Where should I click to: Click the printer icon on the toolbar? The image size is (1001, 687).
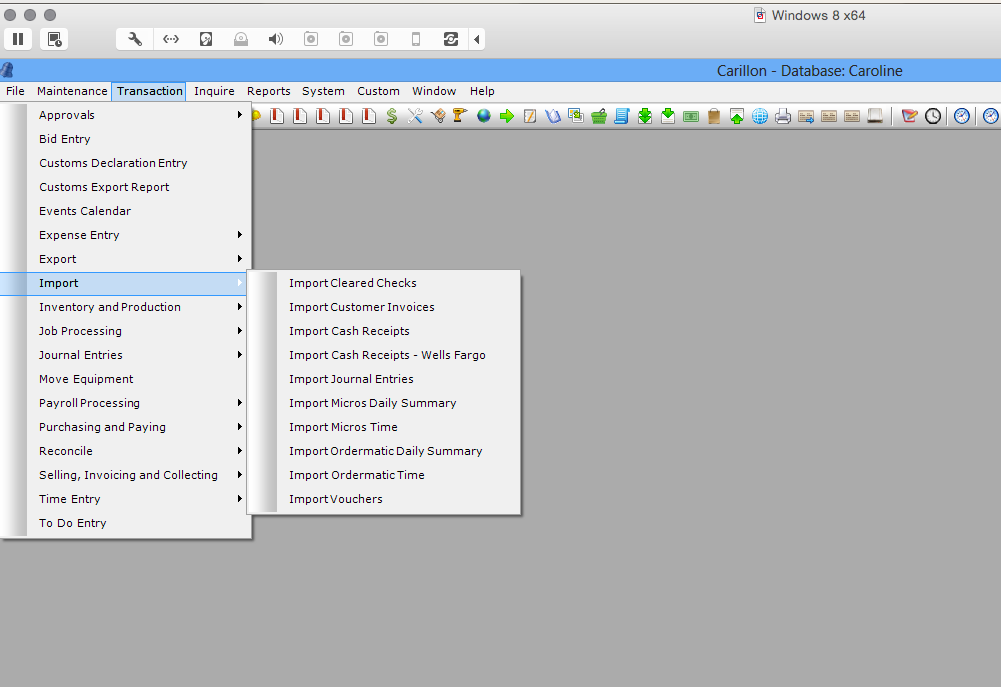781,115
